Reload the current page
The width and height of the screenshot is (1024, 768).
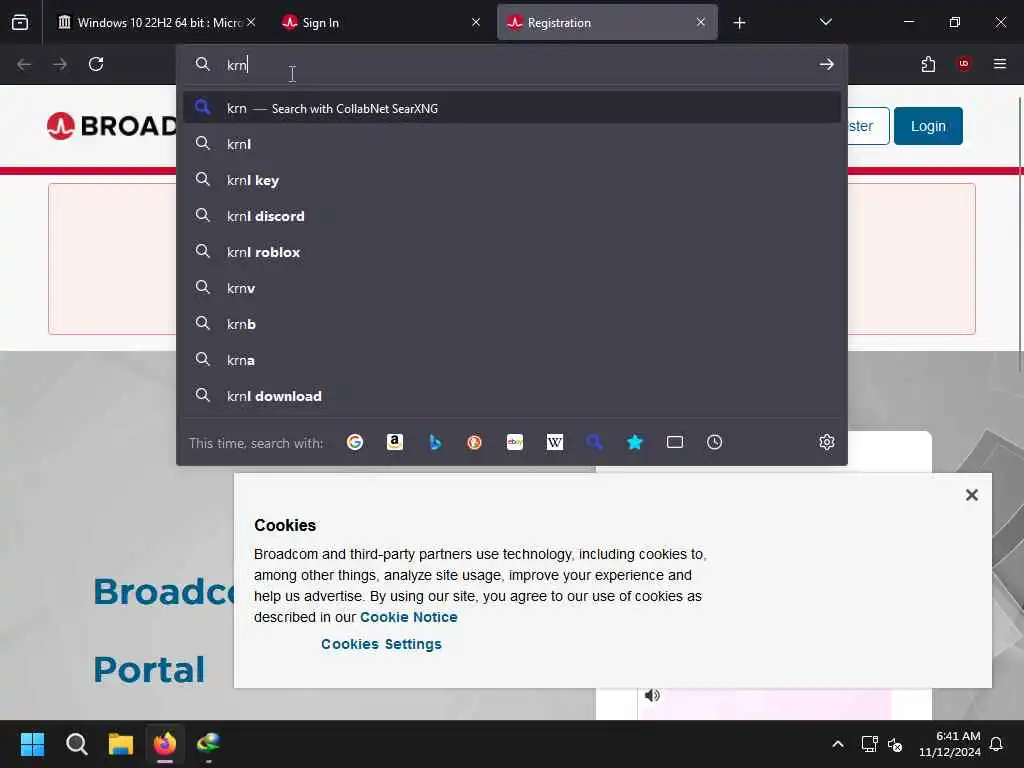[x=96, y=64]
